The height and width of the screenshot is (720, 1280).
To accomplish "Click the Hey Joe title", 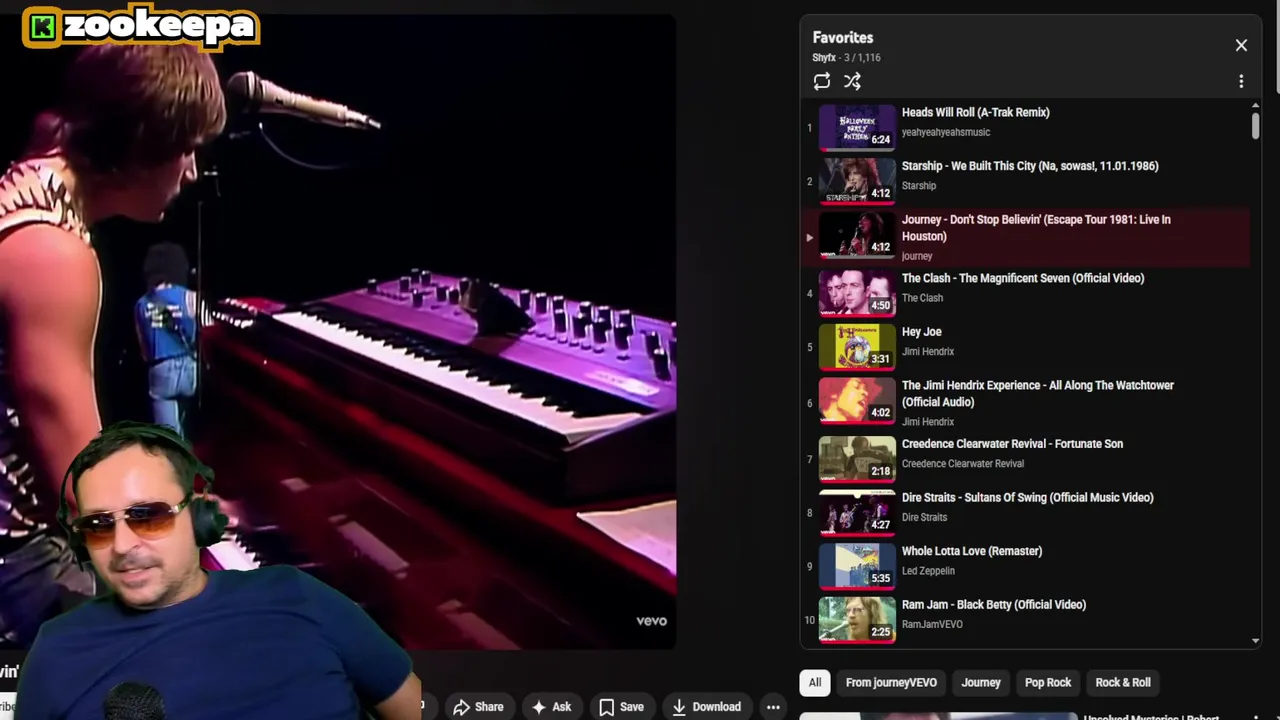I will [x=921, y=332].
